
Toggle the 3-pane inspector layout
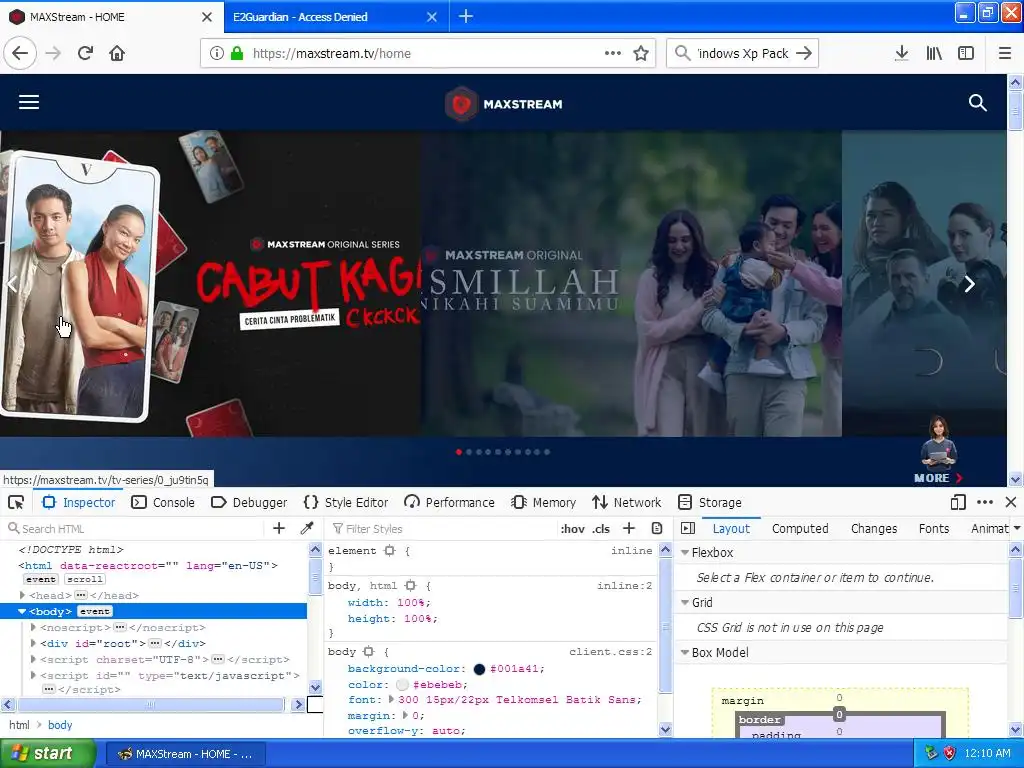point(688,528)
